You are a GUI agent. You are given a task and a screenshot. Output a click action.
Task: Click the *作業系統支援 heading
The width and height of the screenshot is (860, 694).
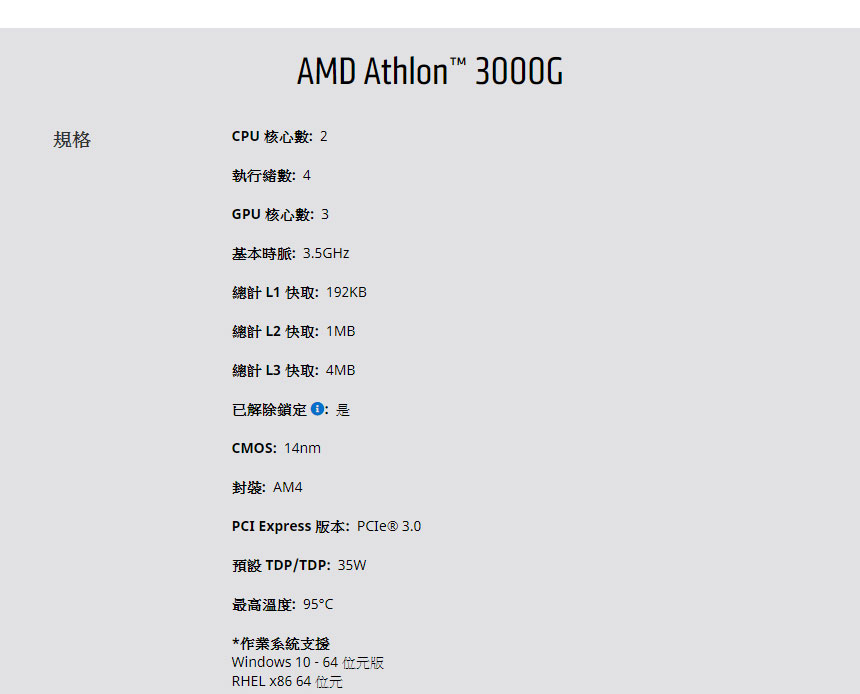coord(281,644)
